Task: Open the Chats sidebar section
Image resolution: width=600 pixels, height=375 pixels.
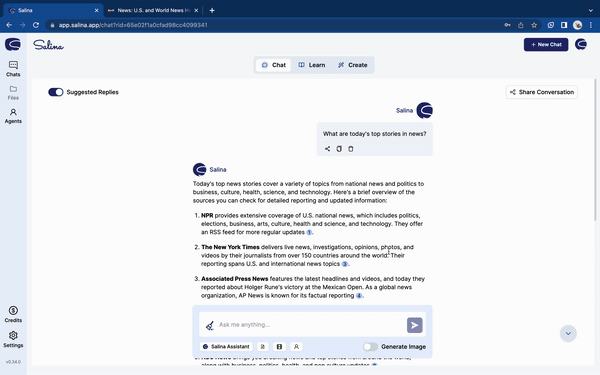Action: tap(13, 69)
